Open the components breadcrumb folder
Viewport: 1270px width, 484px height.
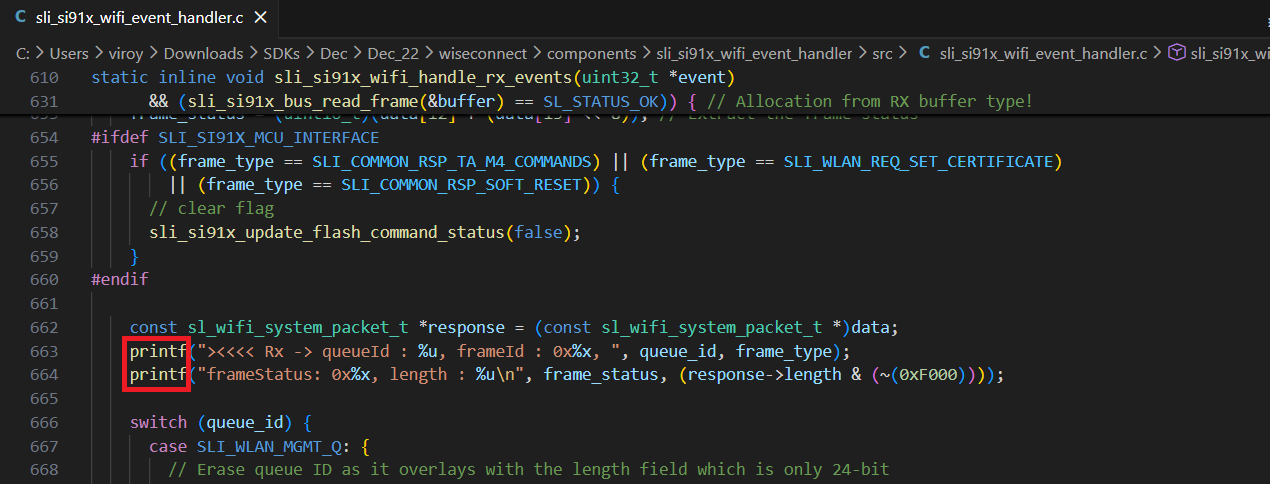tap(591, 53)
